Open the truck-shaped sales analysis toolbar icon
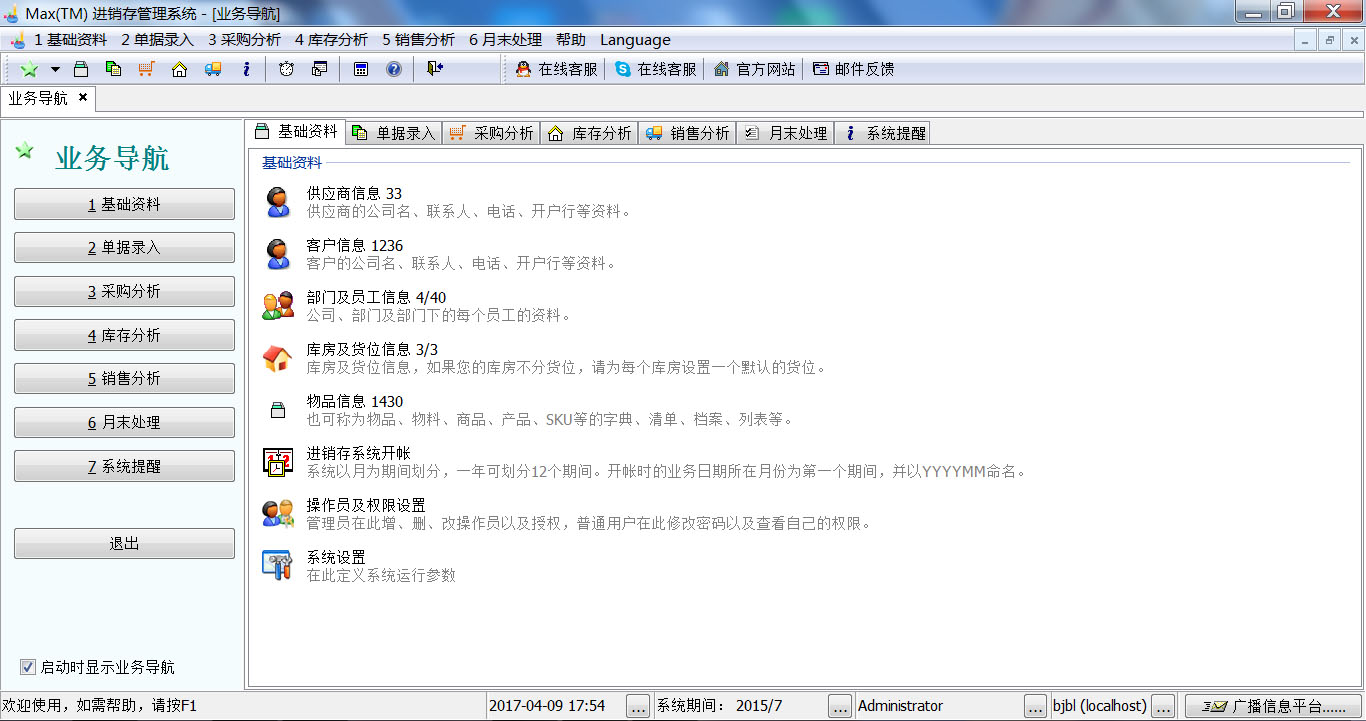This screenshot has width=1366, height=721. [212, 69]
